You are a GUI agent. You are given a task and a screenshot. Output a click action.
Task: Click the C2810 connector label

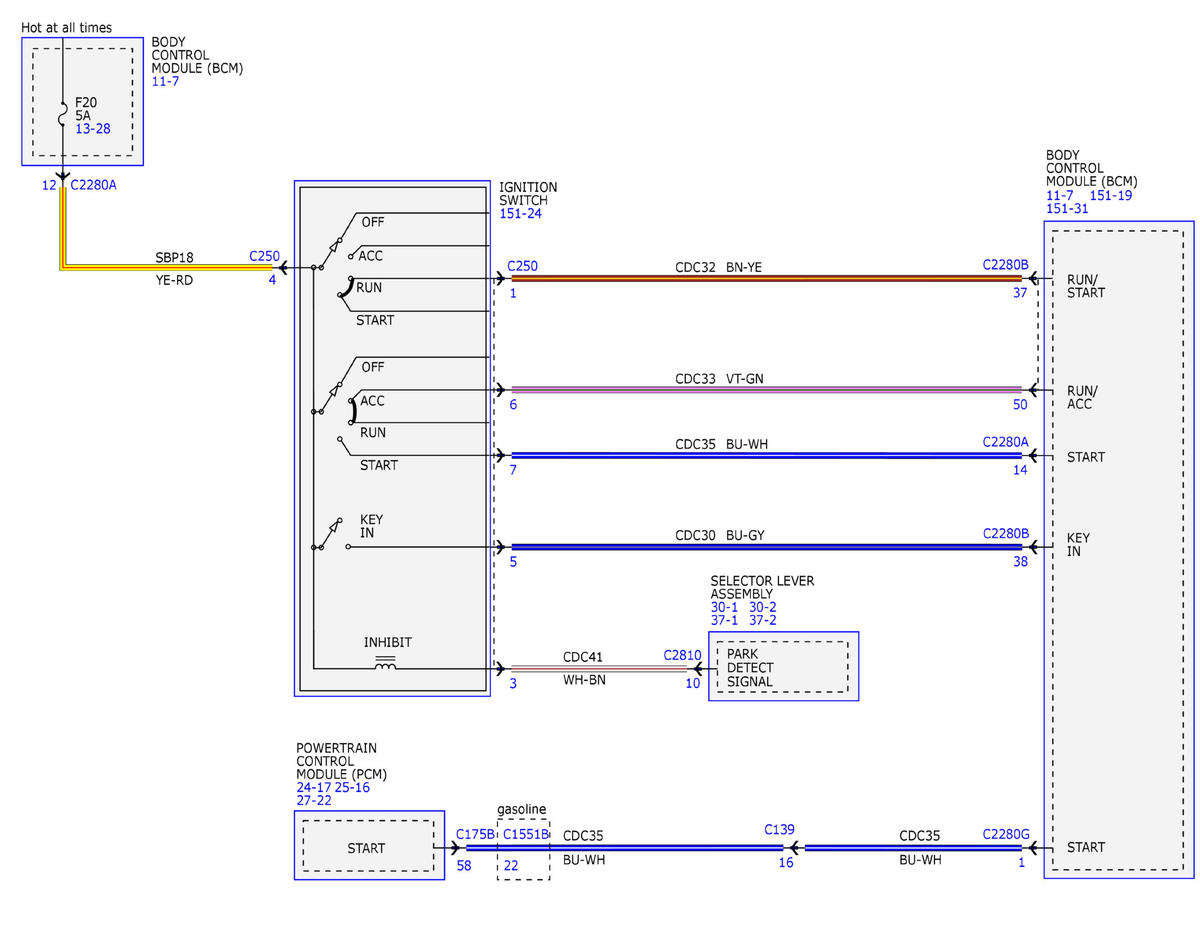682,655
